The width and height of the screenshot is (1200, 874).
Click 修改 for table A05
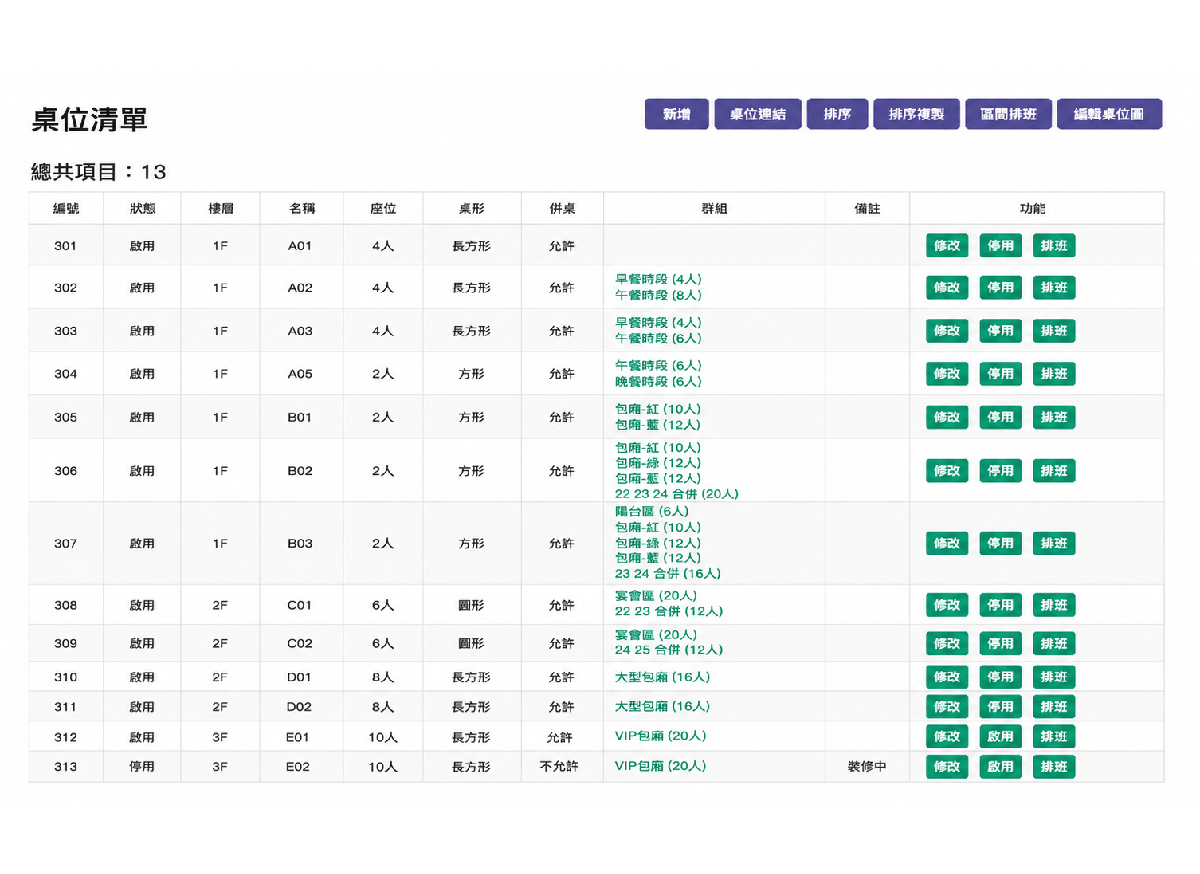coord(947,374)
